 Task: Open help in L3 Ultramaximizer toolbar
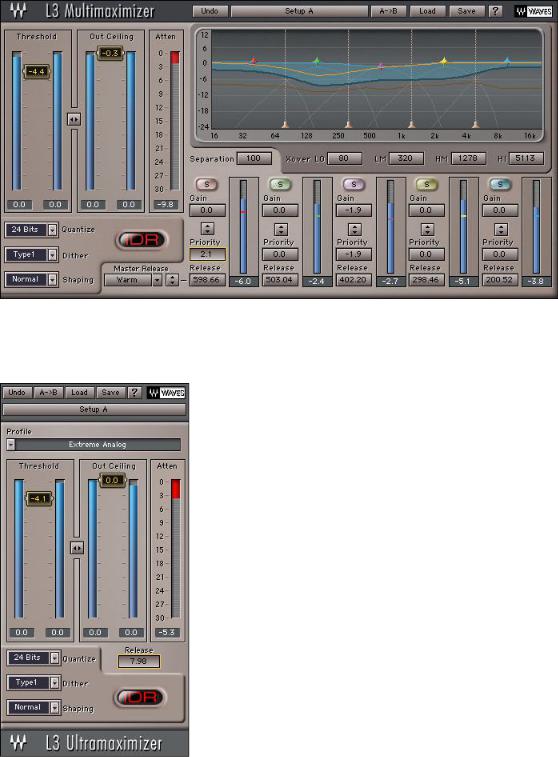point(135,393)
